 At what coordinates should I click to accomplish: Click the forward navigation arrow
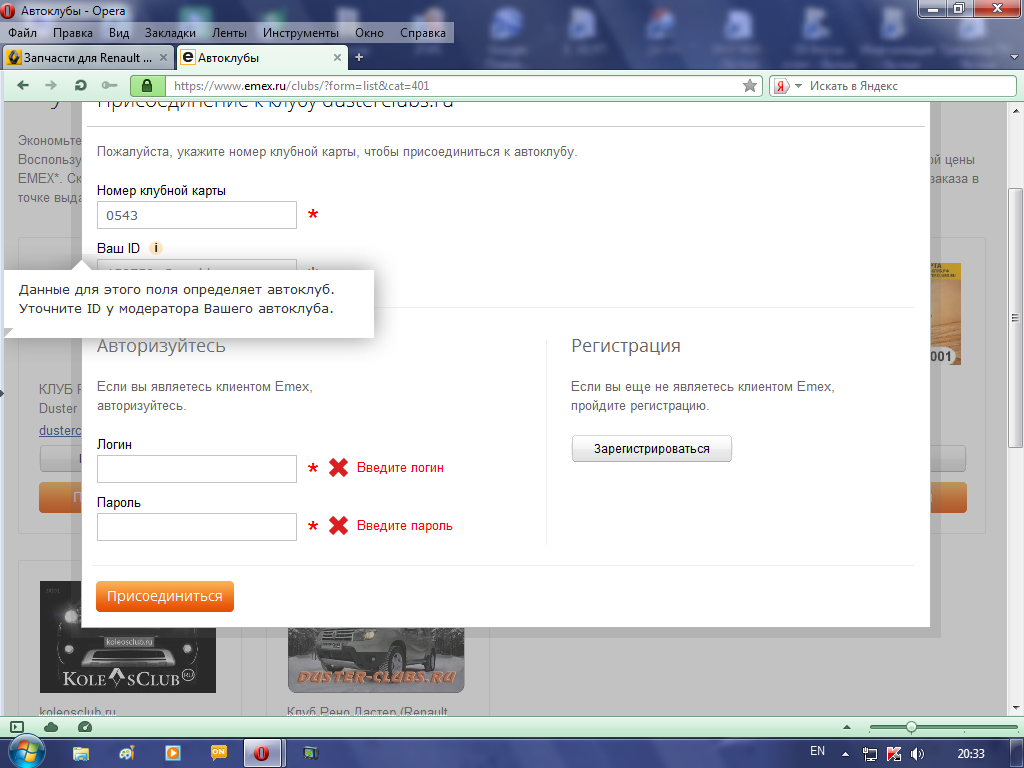[x=51, y=86]
